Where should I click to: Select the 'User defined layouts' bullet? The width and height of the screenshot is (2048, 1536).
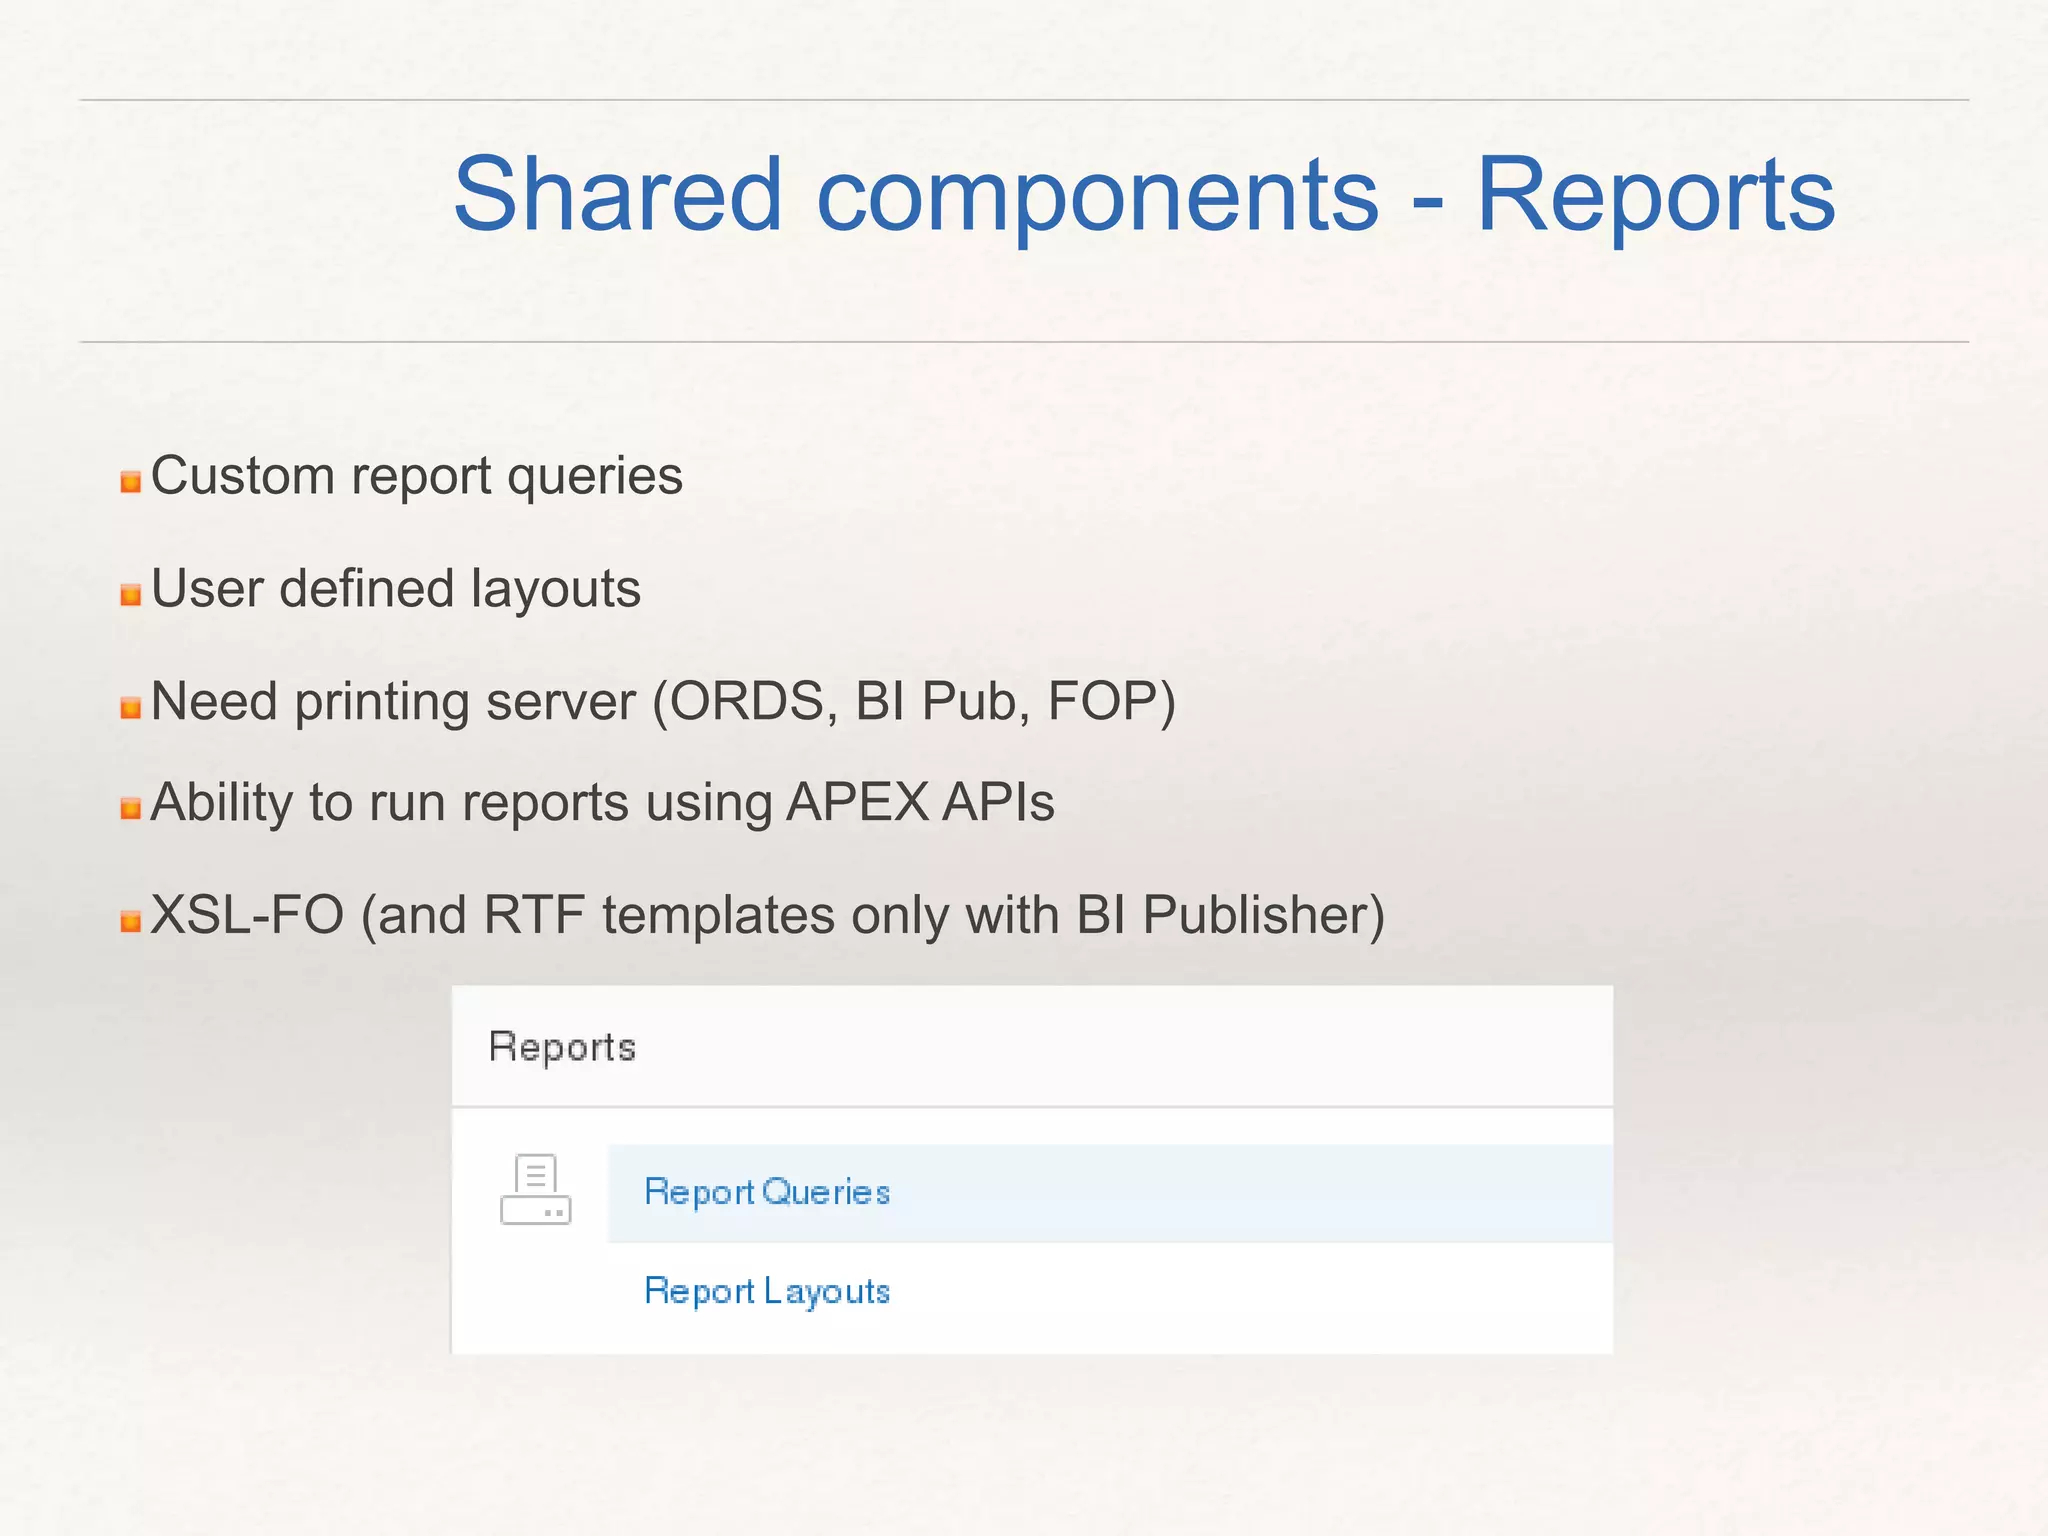(x=395, y=588)
